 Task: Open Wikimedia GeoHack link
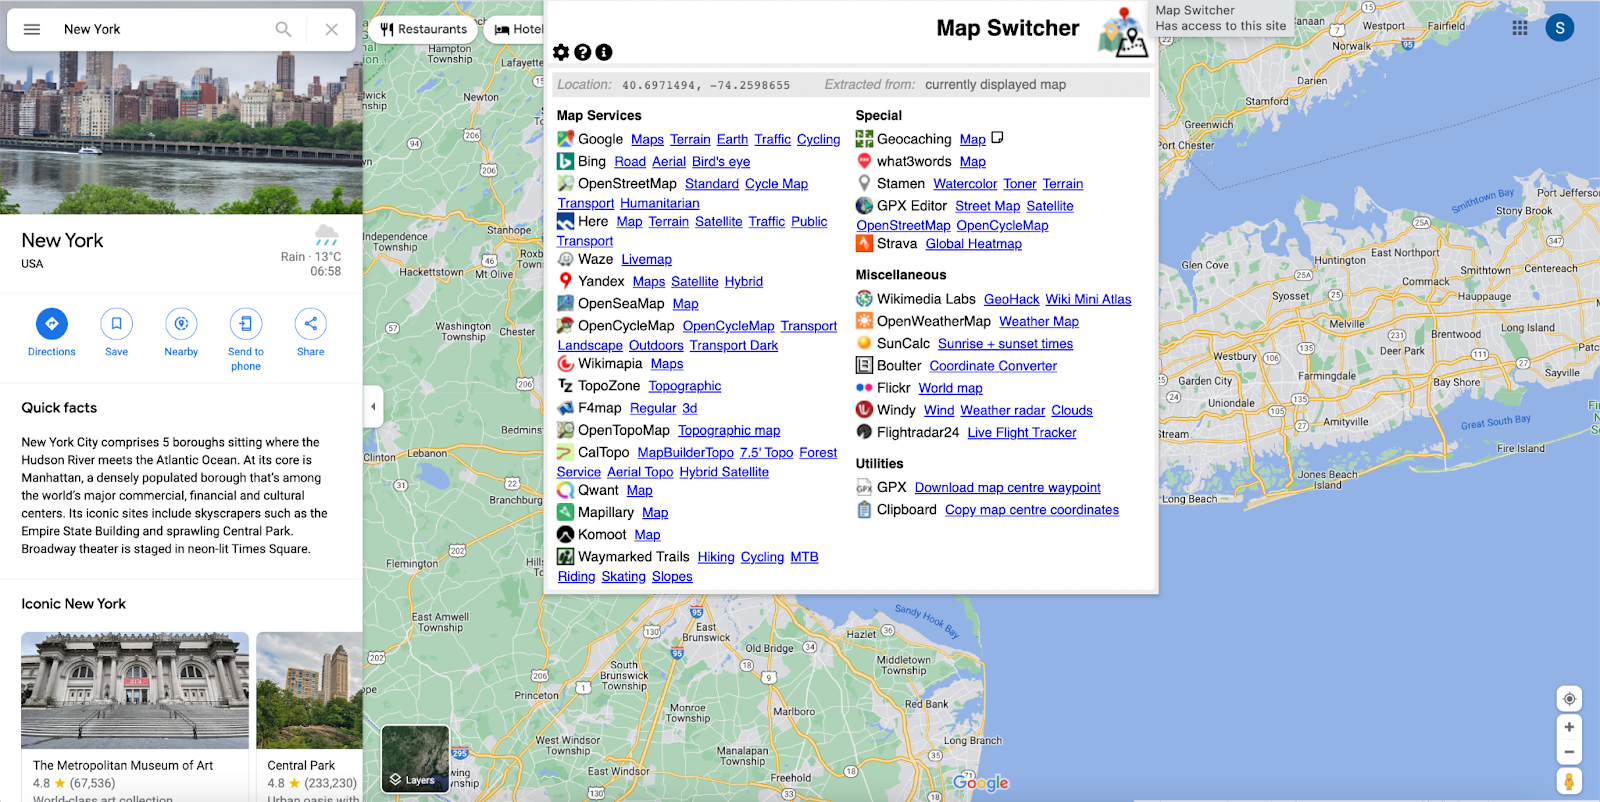click(1012, 300)
